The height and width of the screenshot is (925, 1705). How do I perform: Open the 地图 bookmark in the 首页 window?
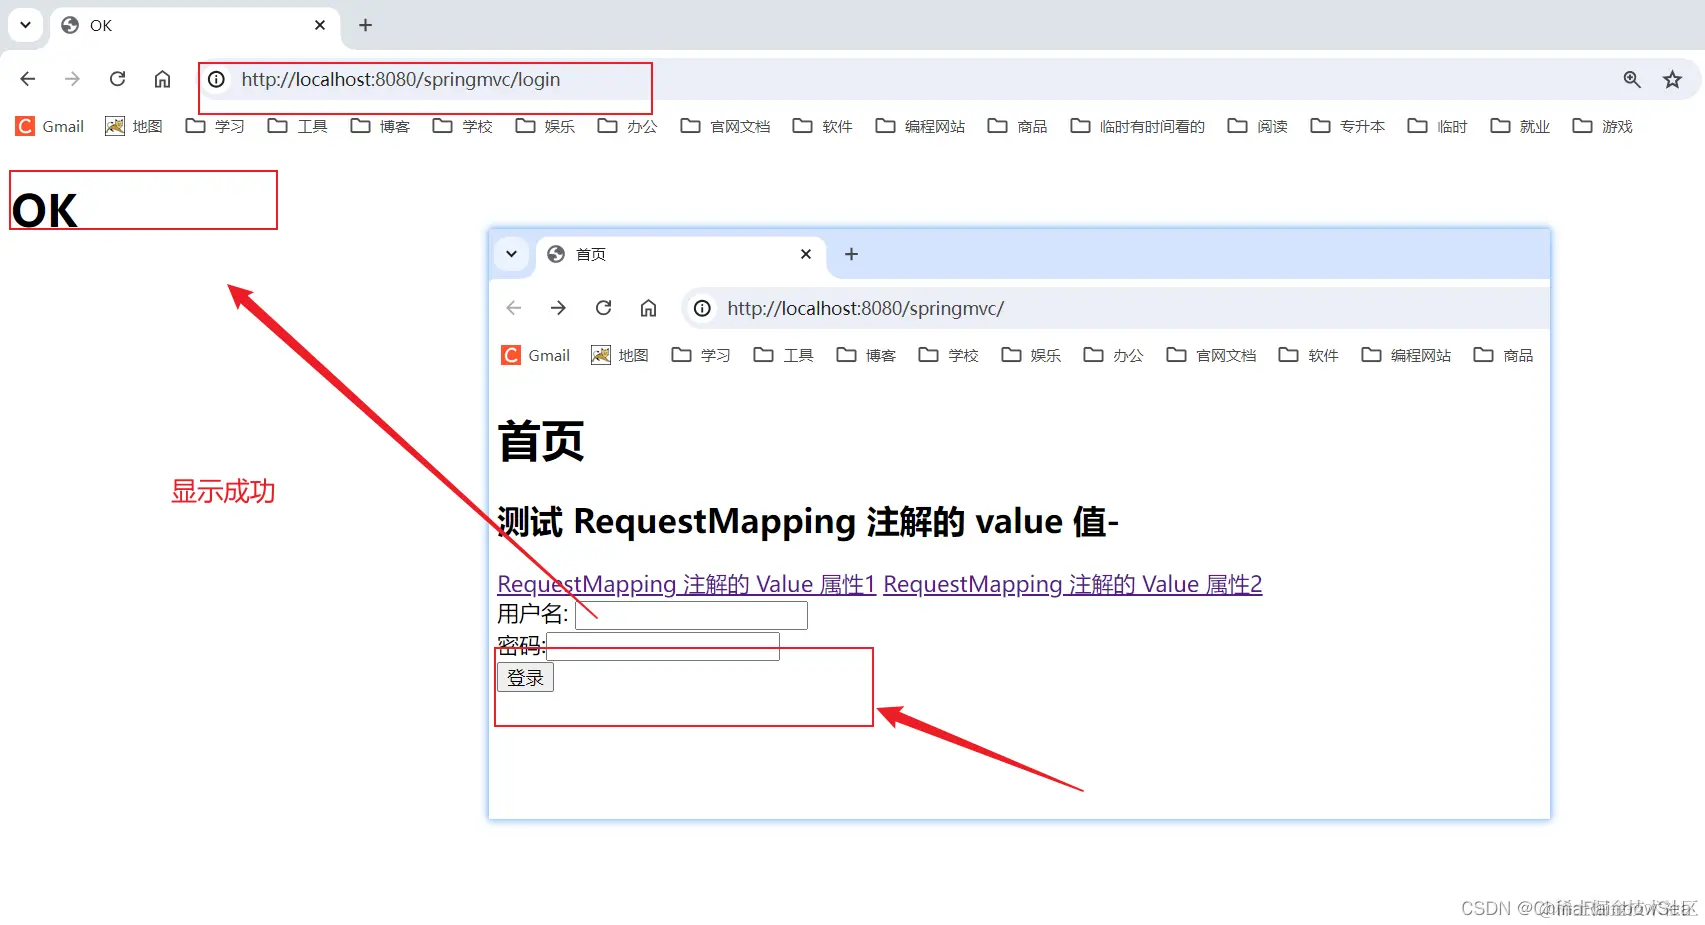point(620,355)
